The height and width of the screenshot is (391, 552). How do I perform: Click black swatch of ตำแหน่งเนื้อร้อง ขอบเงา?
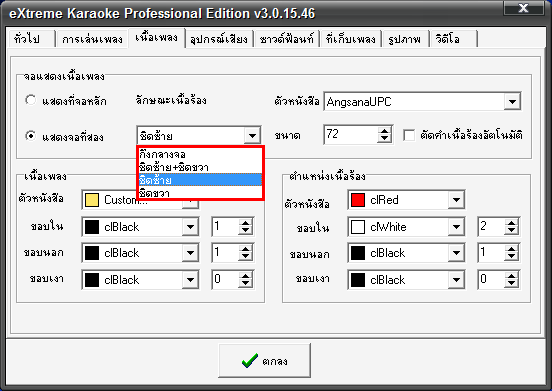click(x=358, y=280)
